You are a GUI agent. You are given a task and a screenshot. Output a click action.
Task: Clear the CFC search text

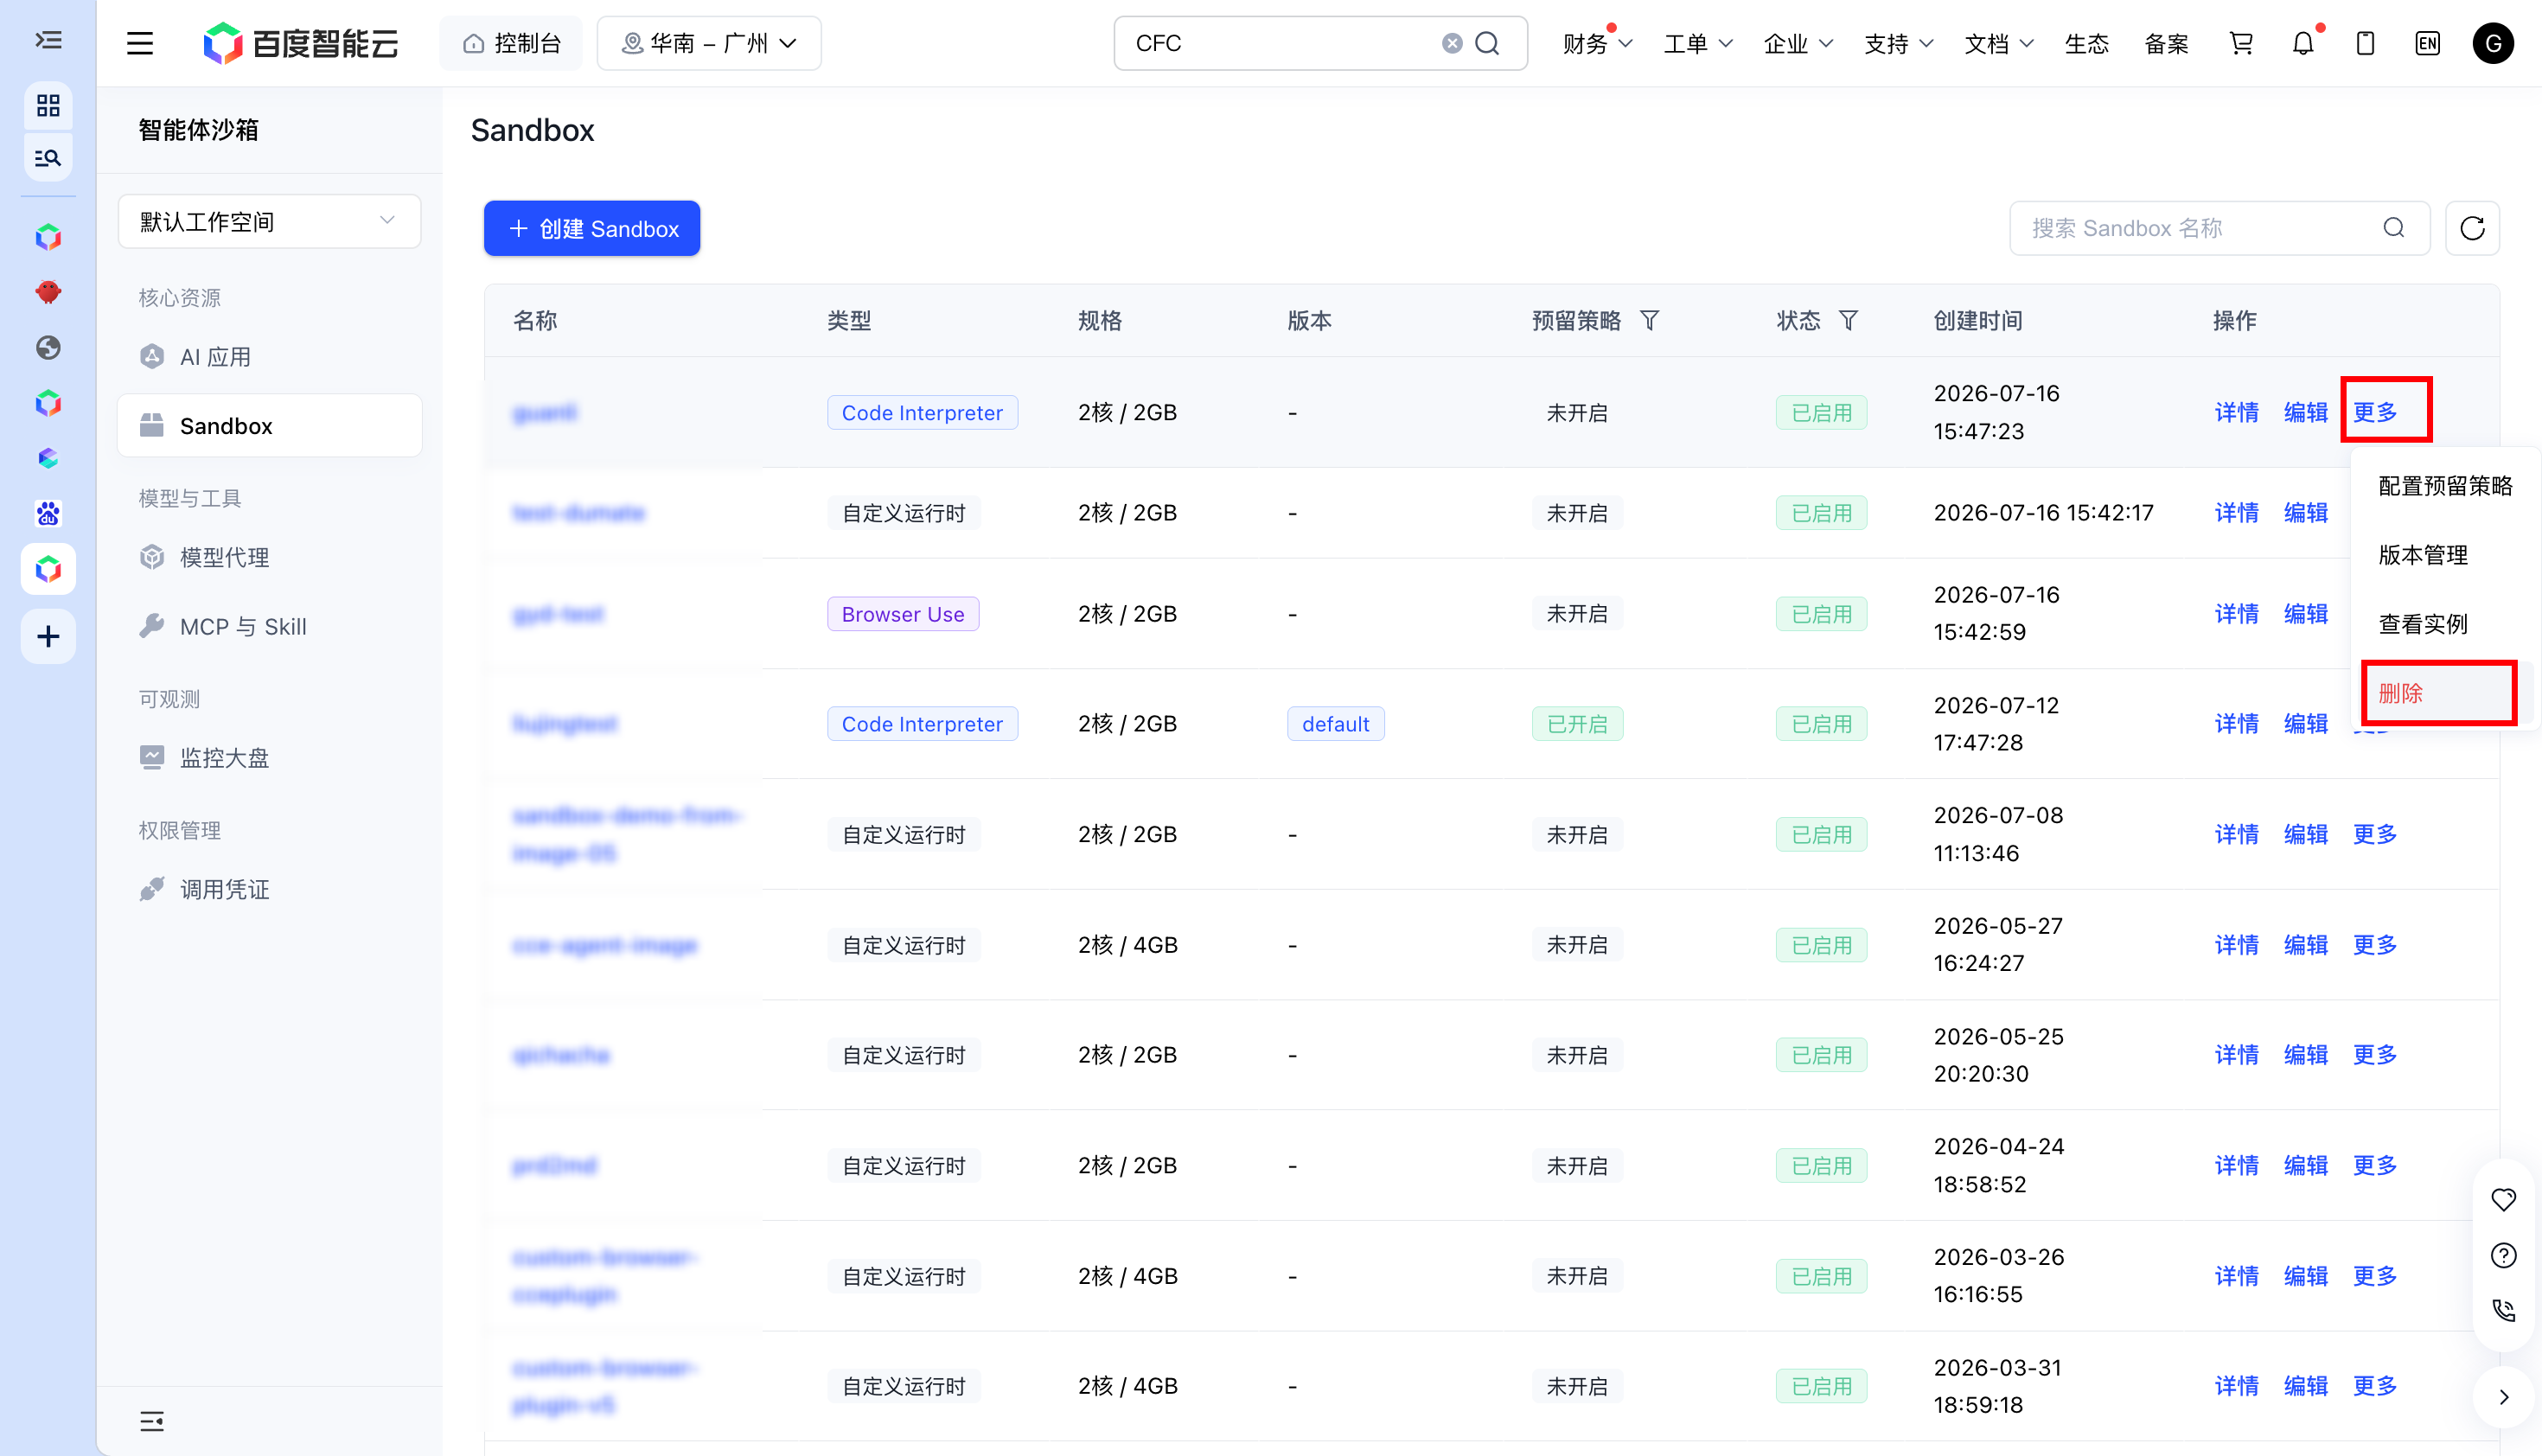[x=1452, y=43]
